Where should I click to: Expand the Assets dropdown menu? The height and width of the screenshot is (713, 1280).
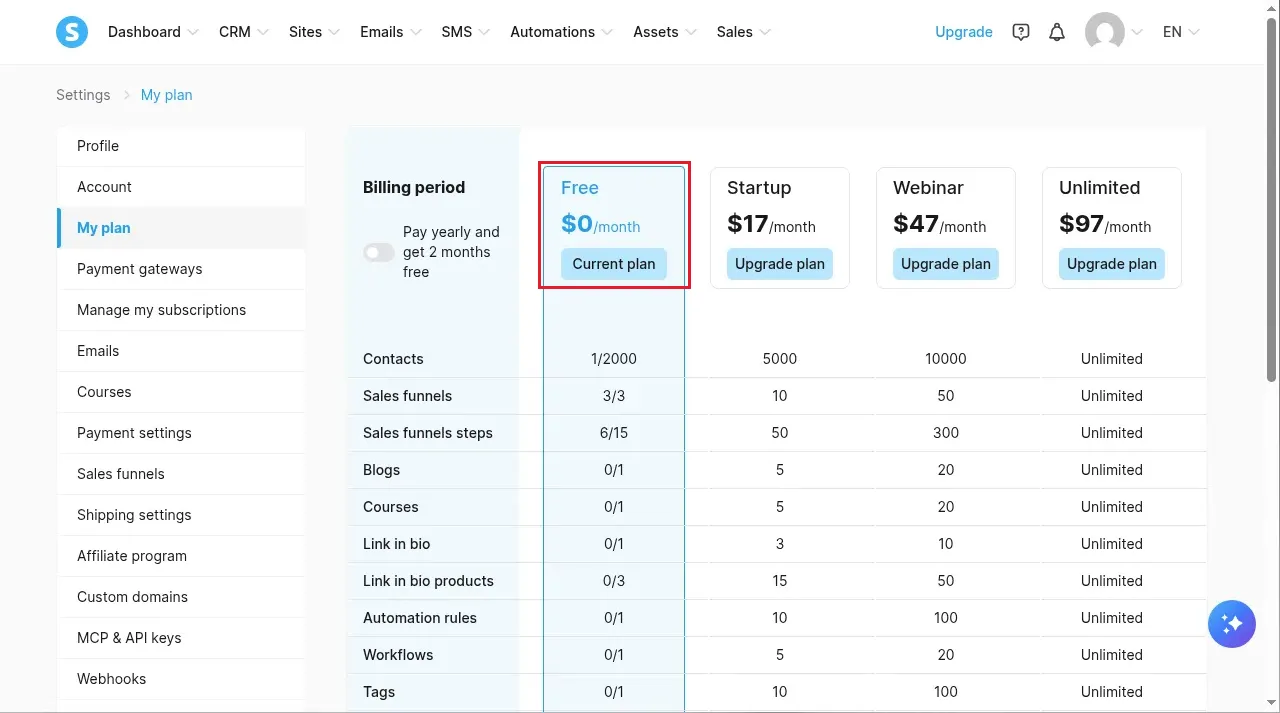[665, 32]
